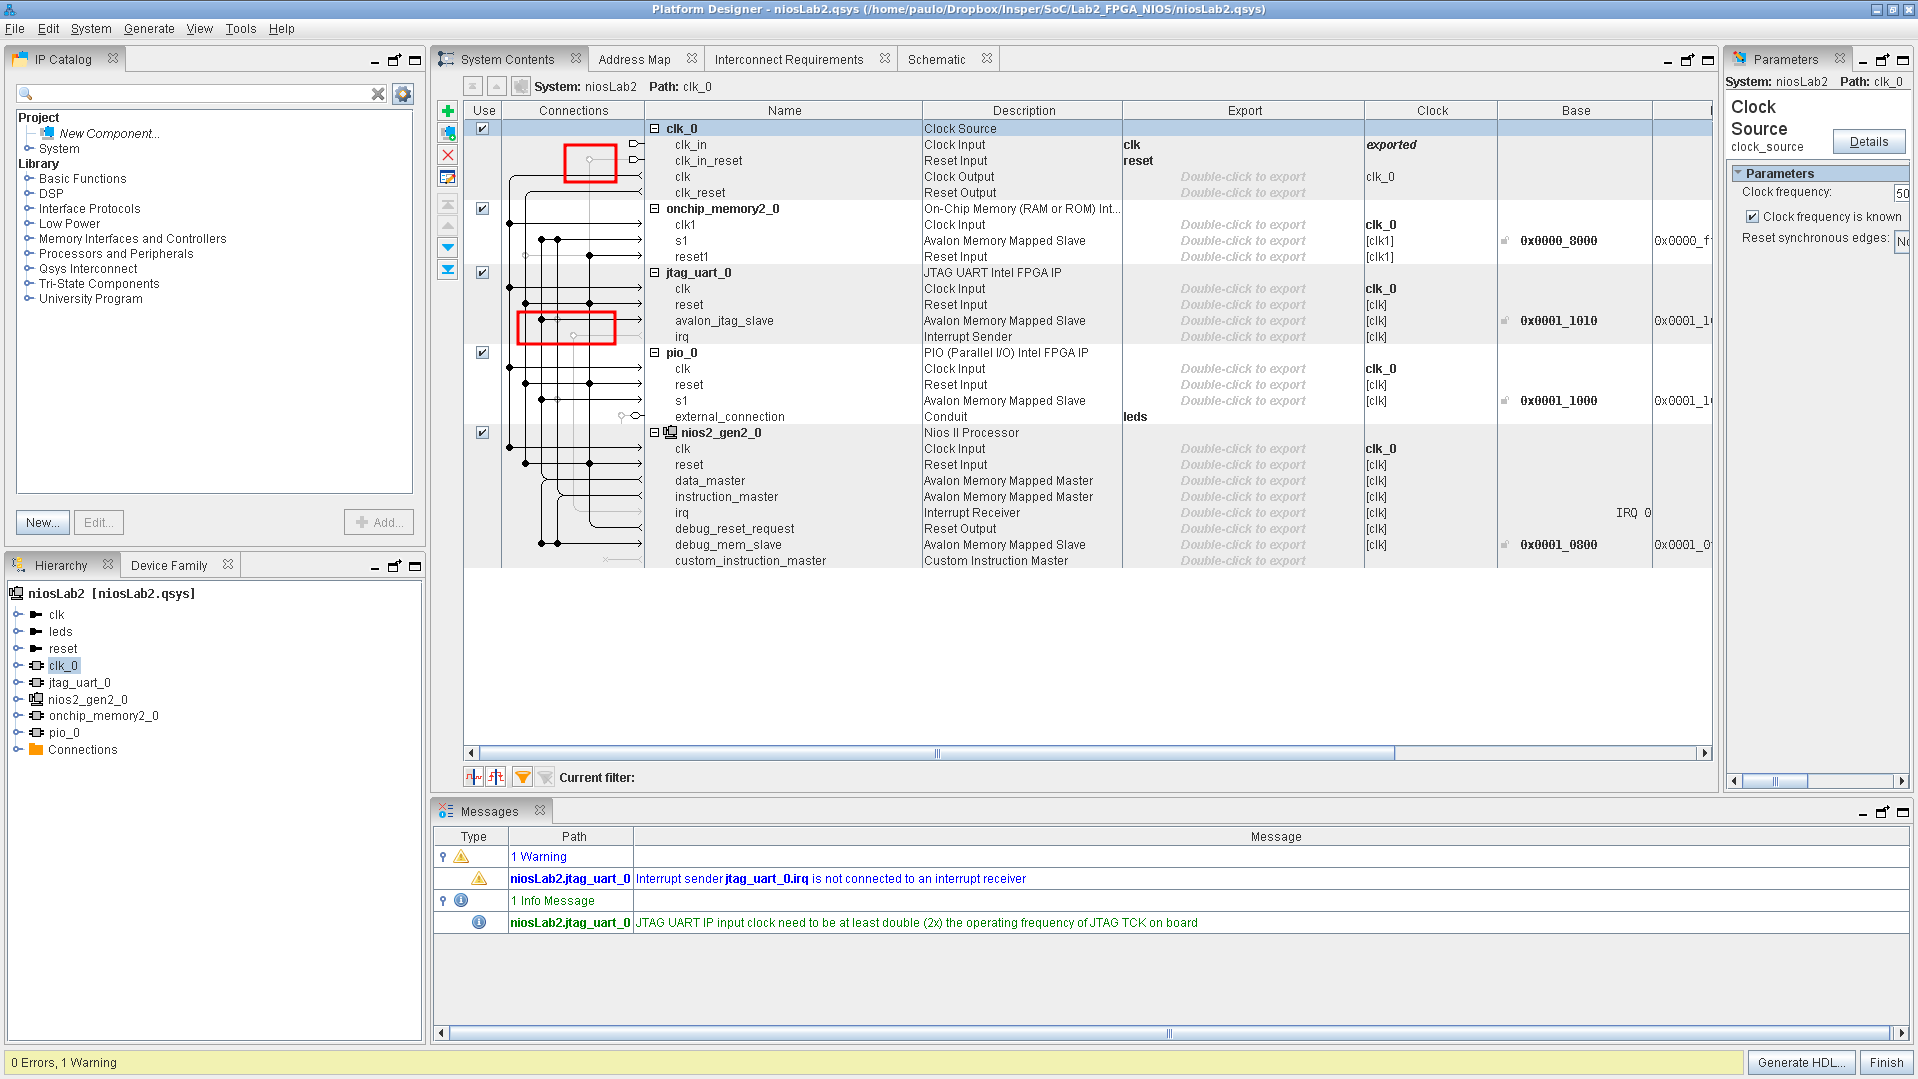The height and width of the screenshot is (1079, 1918).
Task: Click the clear X icon in IP search
Action: click(378, 94)
